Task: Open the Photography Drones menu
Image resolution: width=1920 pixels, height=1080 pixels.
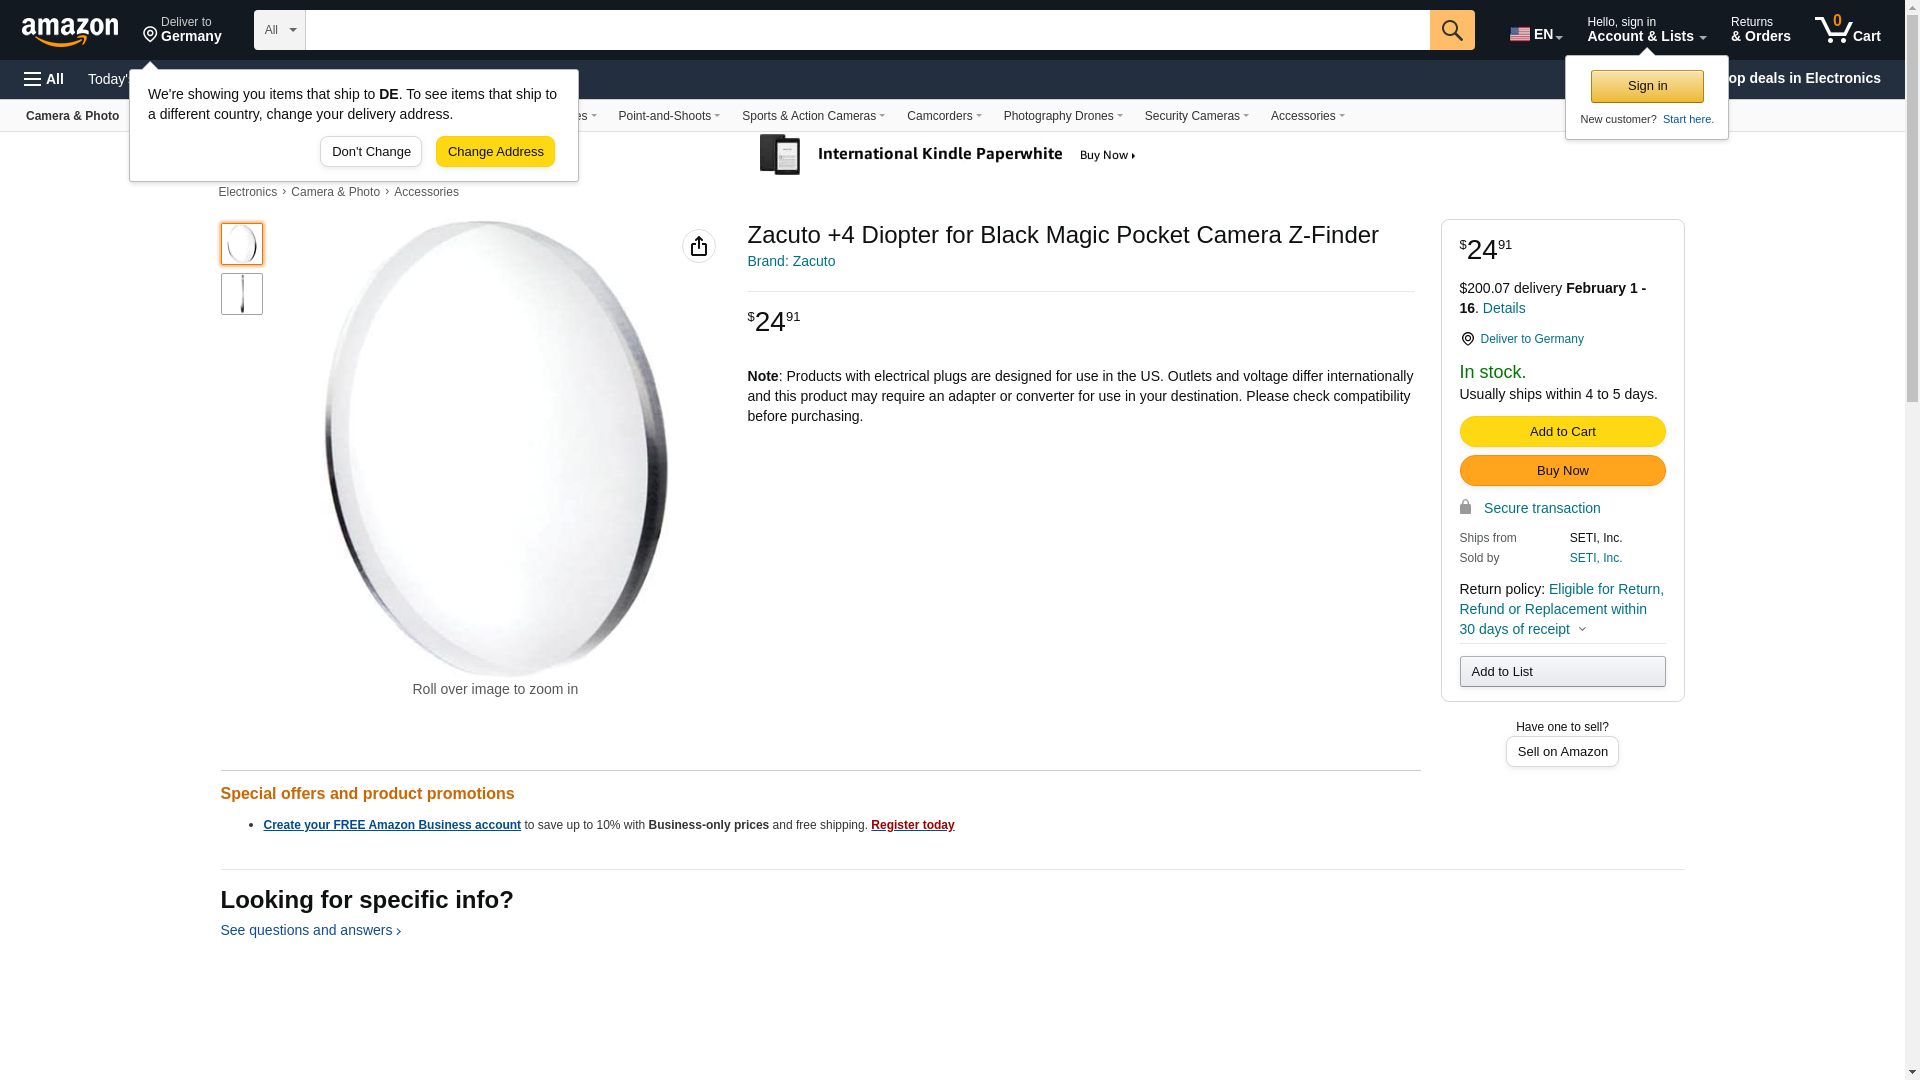Action: click(1063, 116)
